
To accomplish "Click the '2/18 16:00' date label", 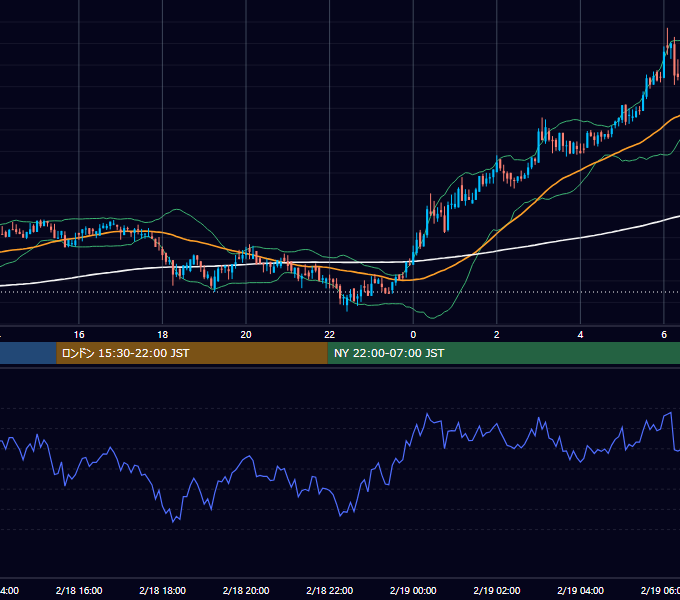I will click(79, 590).
